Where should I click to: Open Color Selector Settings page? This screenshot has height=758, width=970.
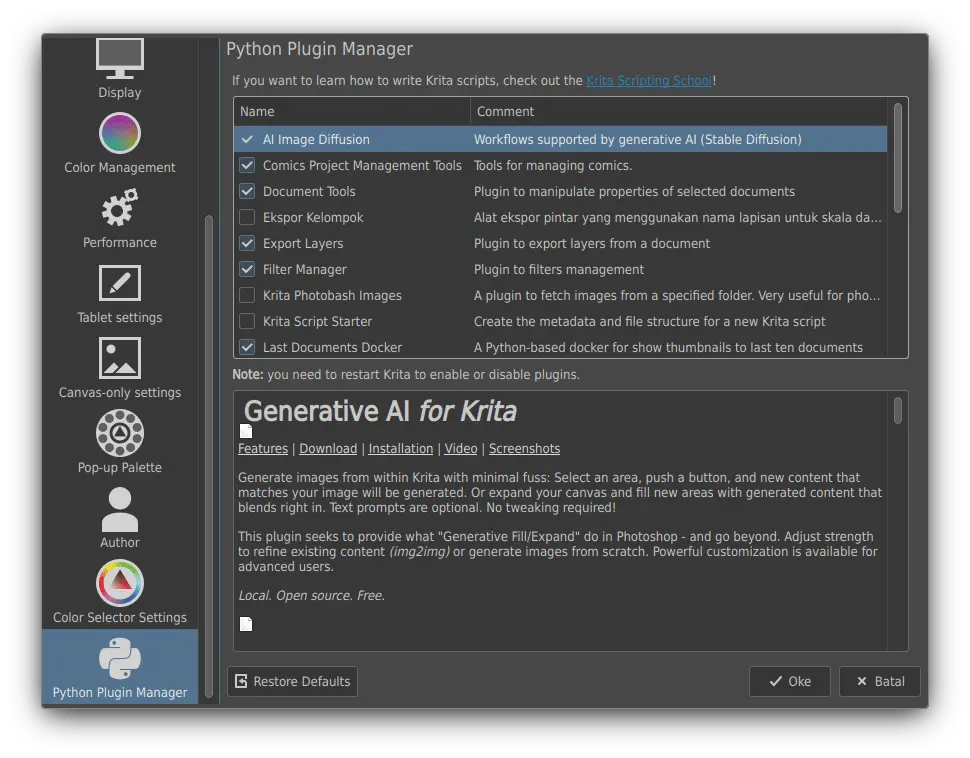[119, 592]
